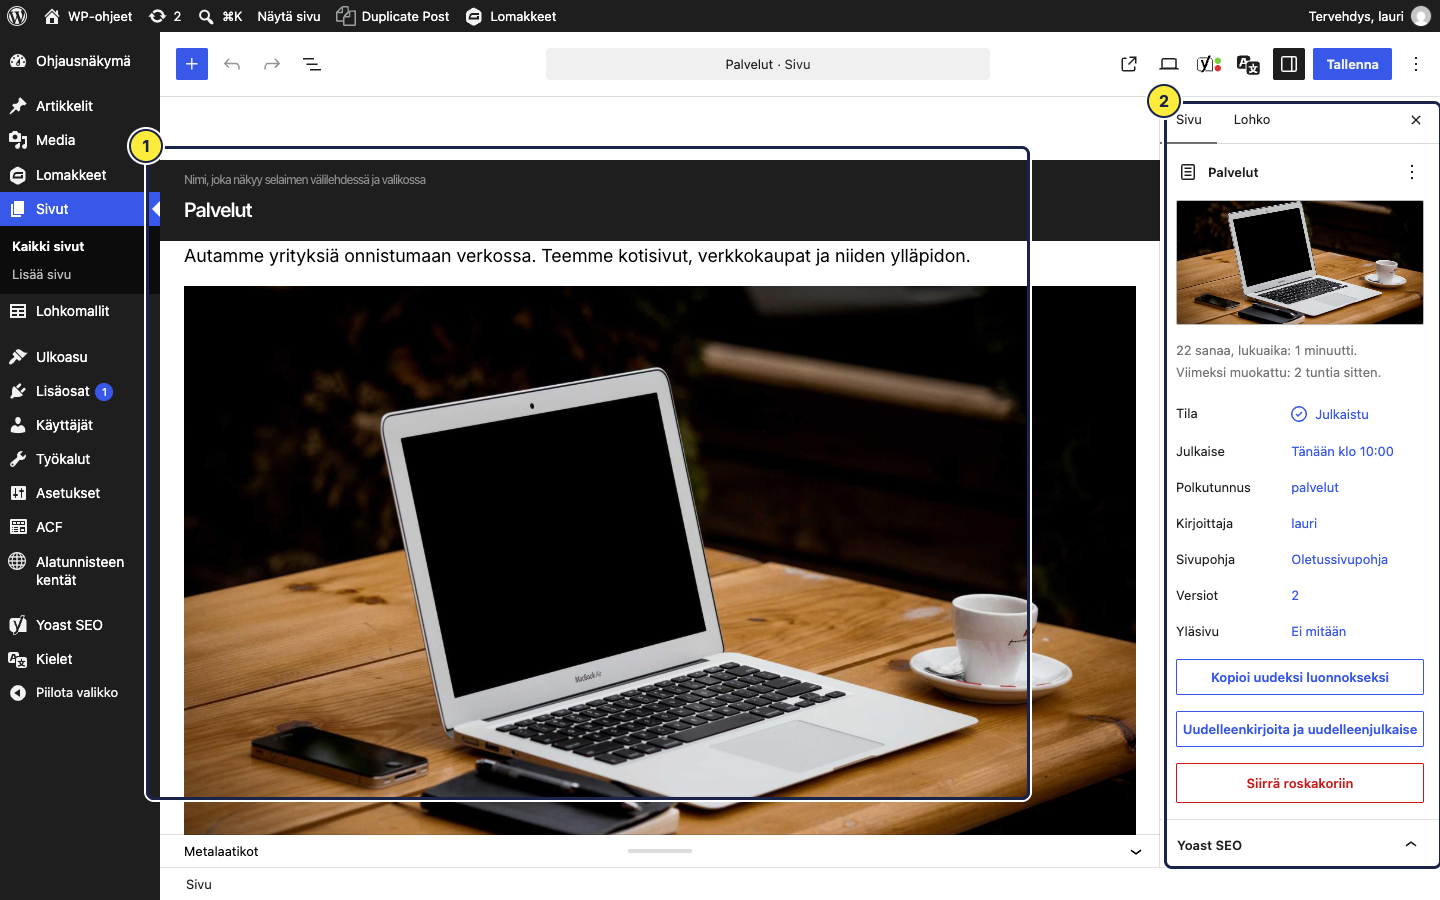Click the user avatar in admin bar
Viewport: 1440px width, 900px height.
(1421, 16)
